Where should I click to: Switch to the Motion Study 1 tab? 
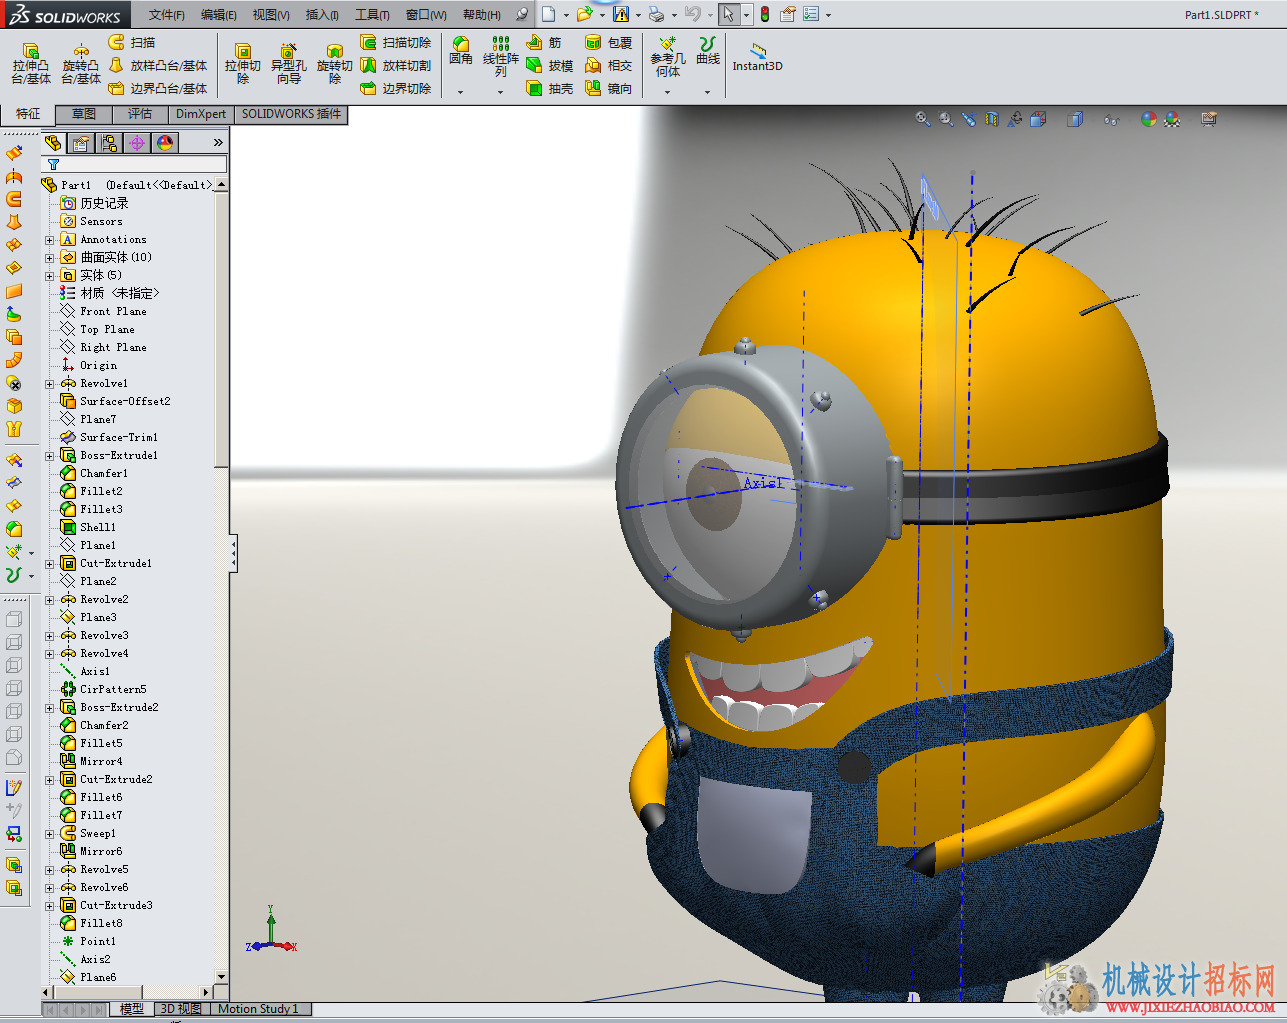point(259,1009)
